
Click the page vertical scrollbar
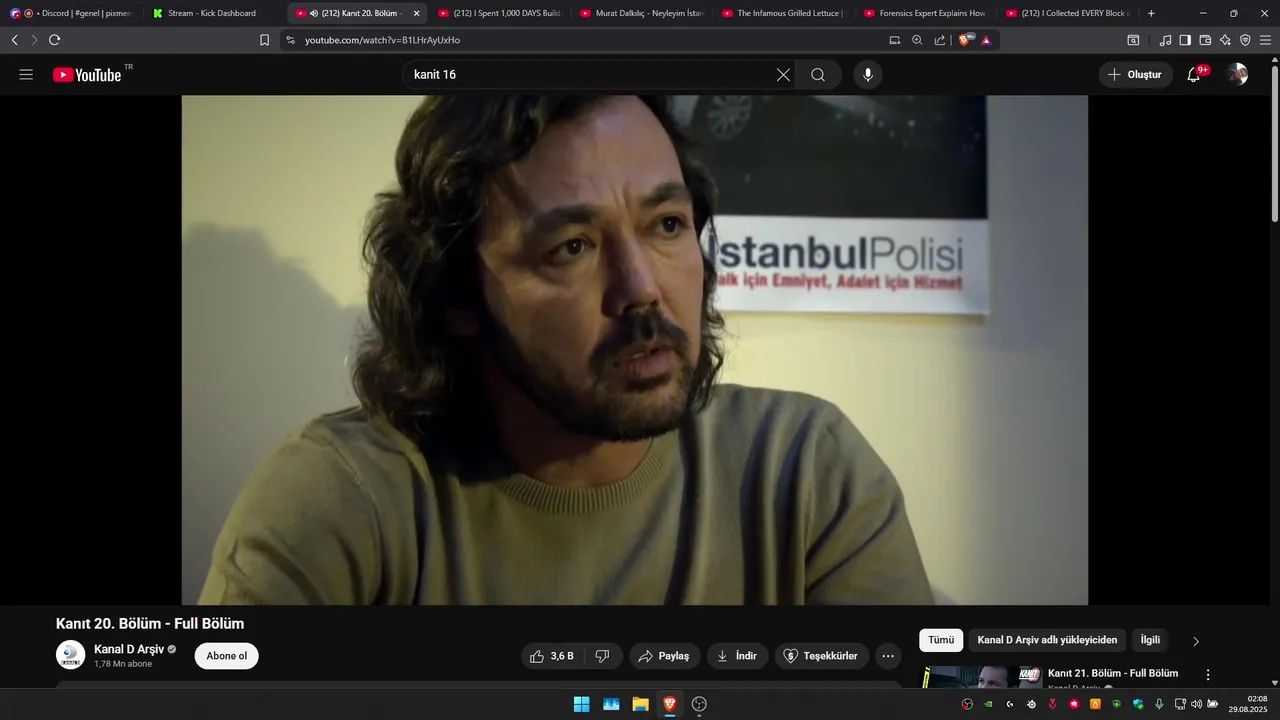pyautogui.click(x=1274, y=144)
